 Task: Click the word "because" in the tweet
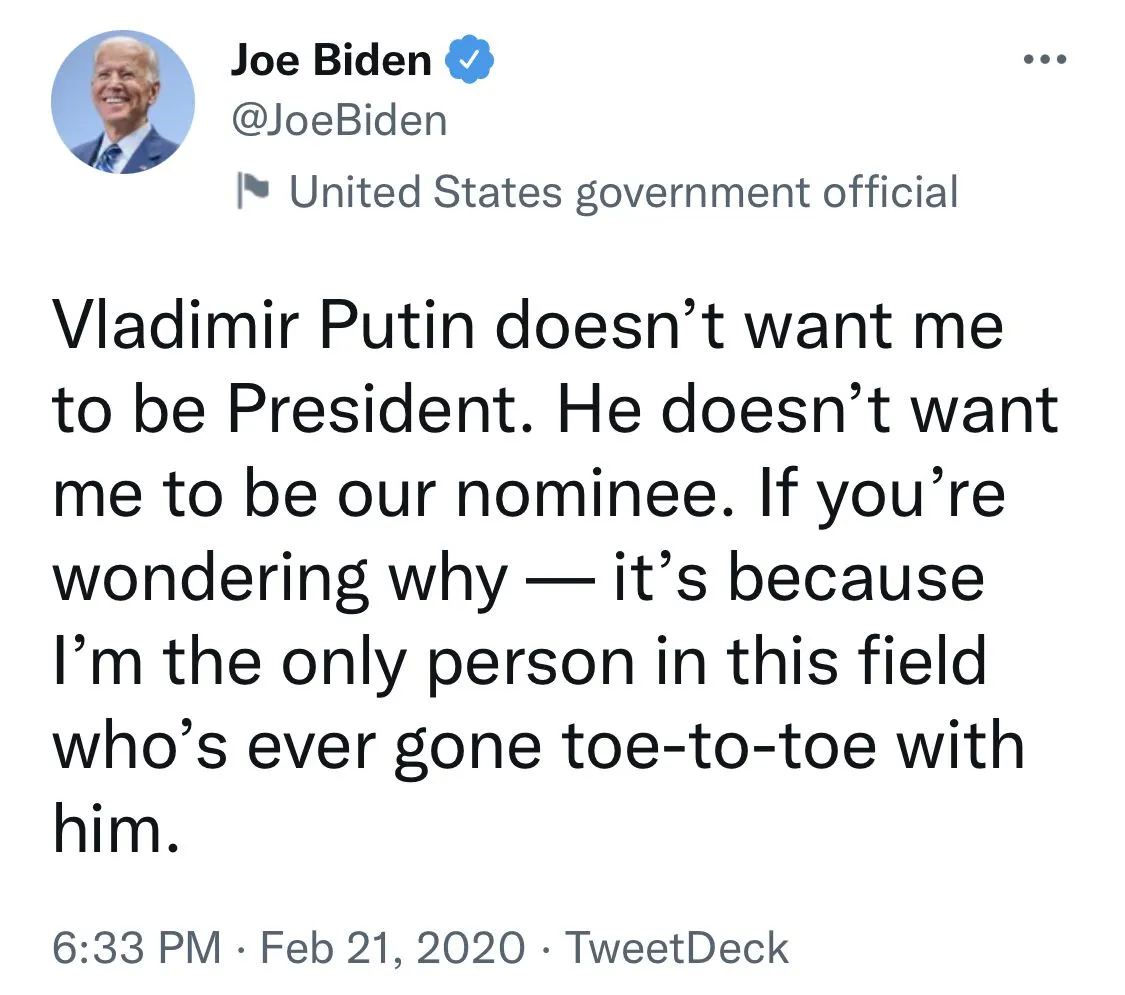[855, 579]
